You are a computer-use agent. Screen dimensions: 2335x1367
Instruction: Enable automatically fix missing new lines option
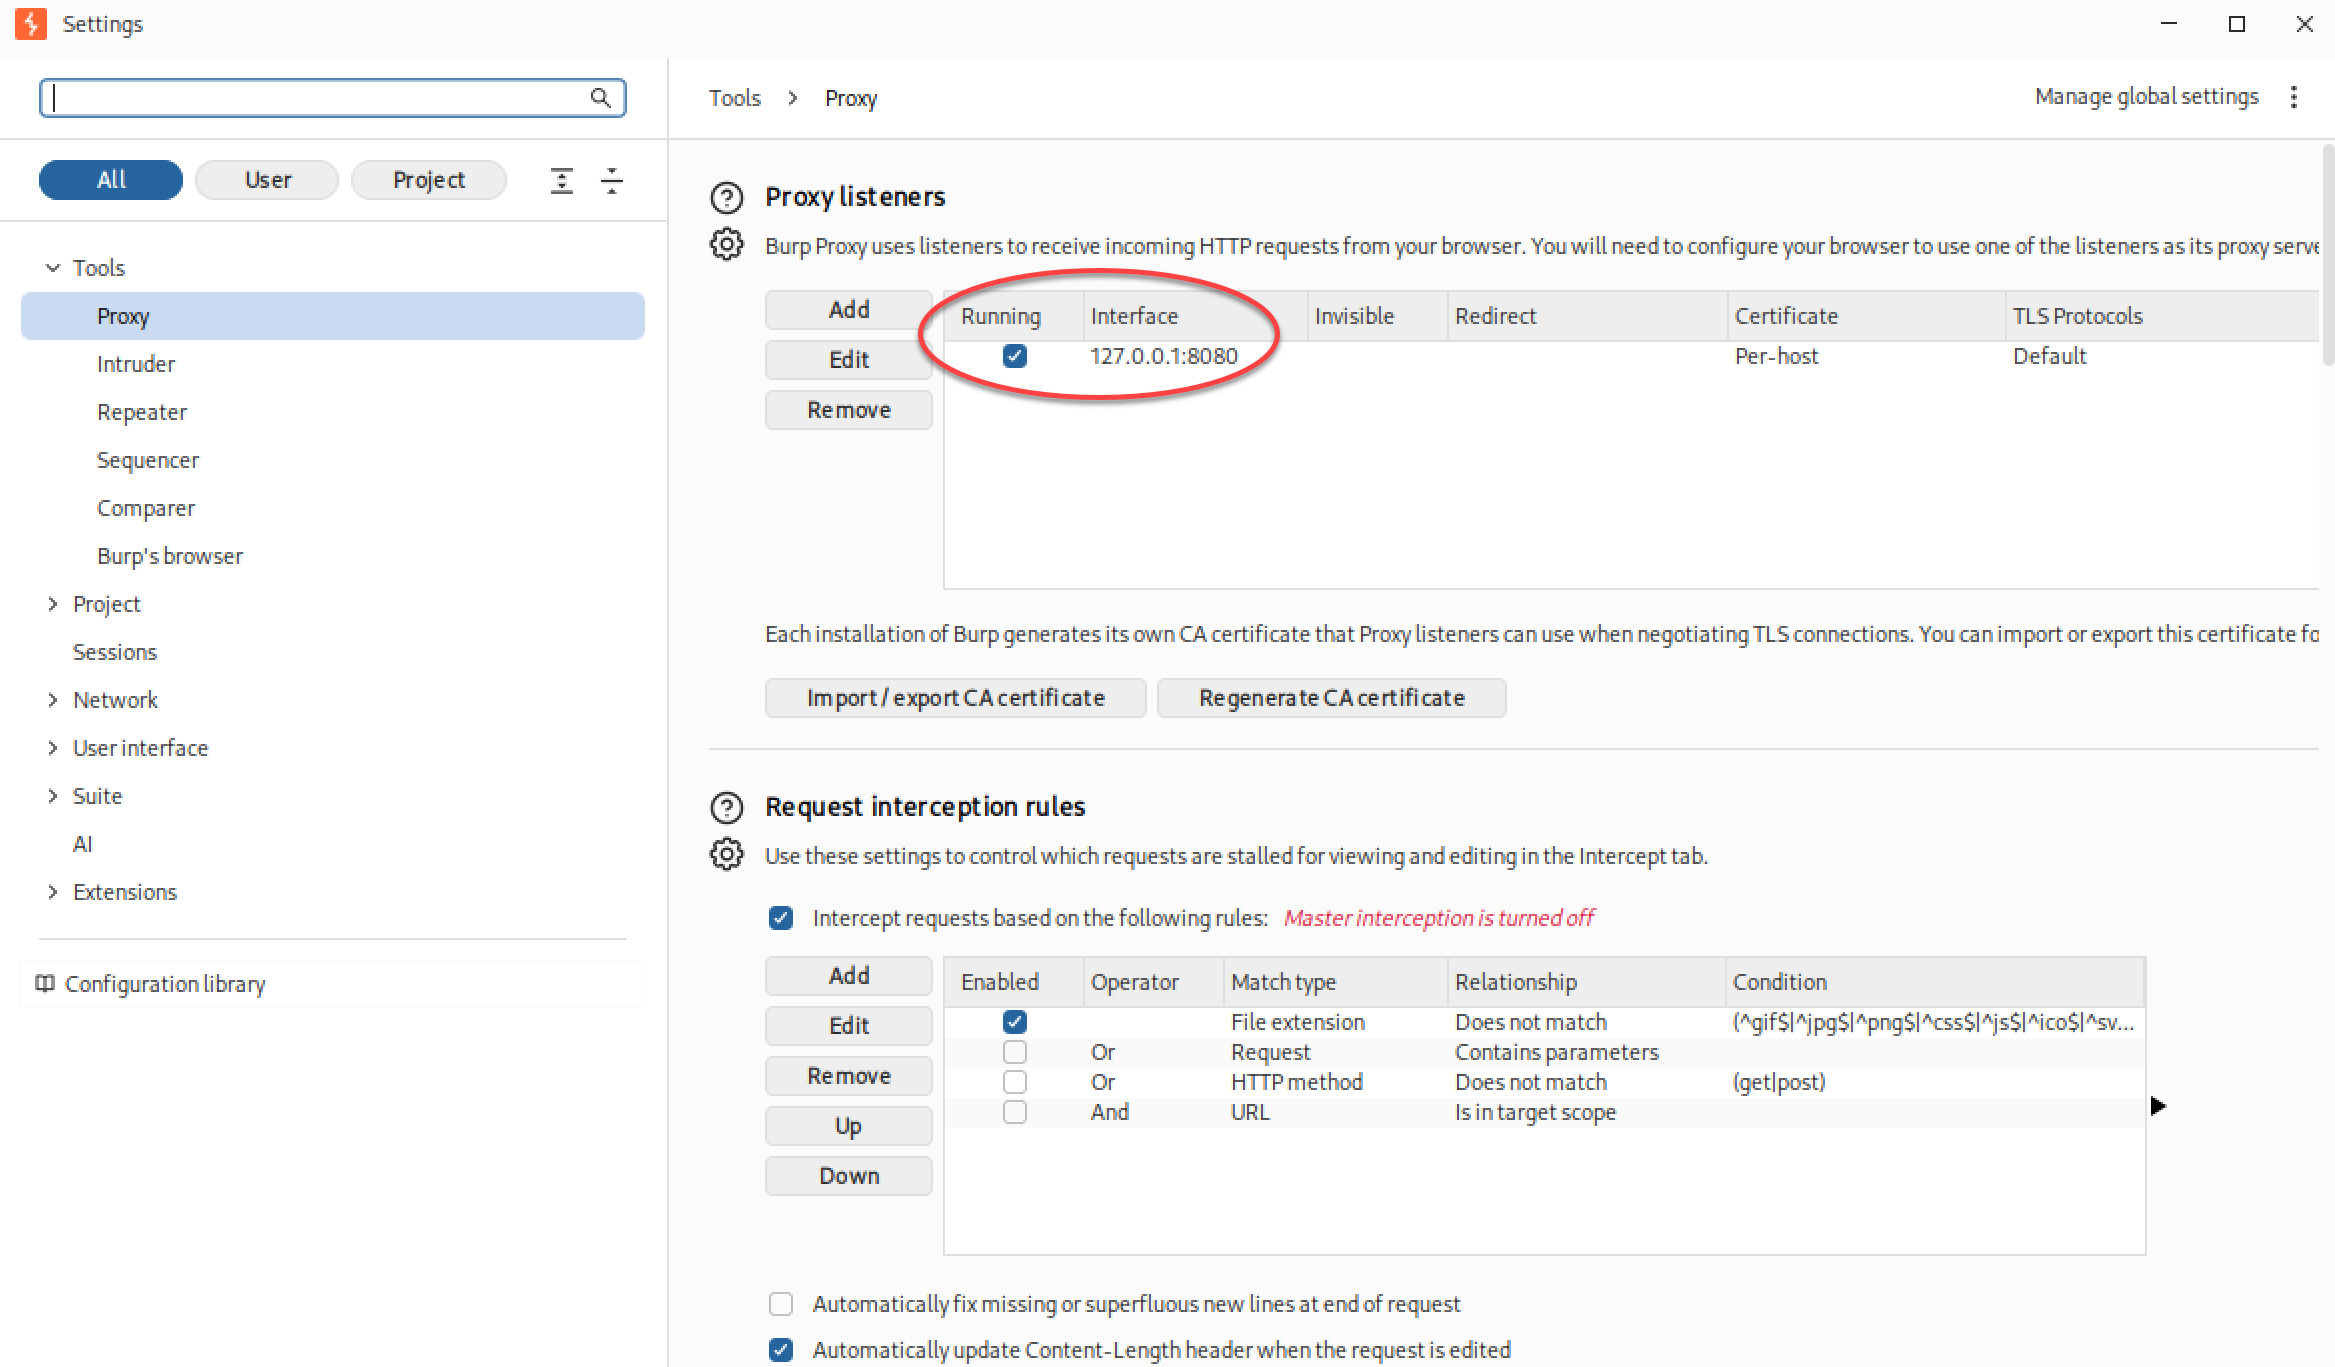click(781, 1304)
